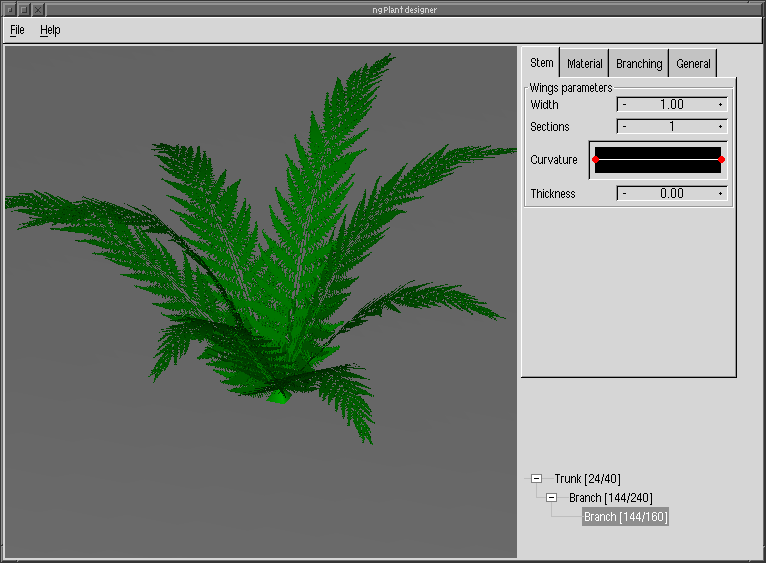Decrease the Sections value with minus
The height and width of the screenshot is (563, 766).
click(624, 127)
